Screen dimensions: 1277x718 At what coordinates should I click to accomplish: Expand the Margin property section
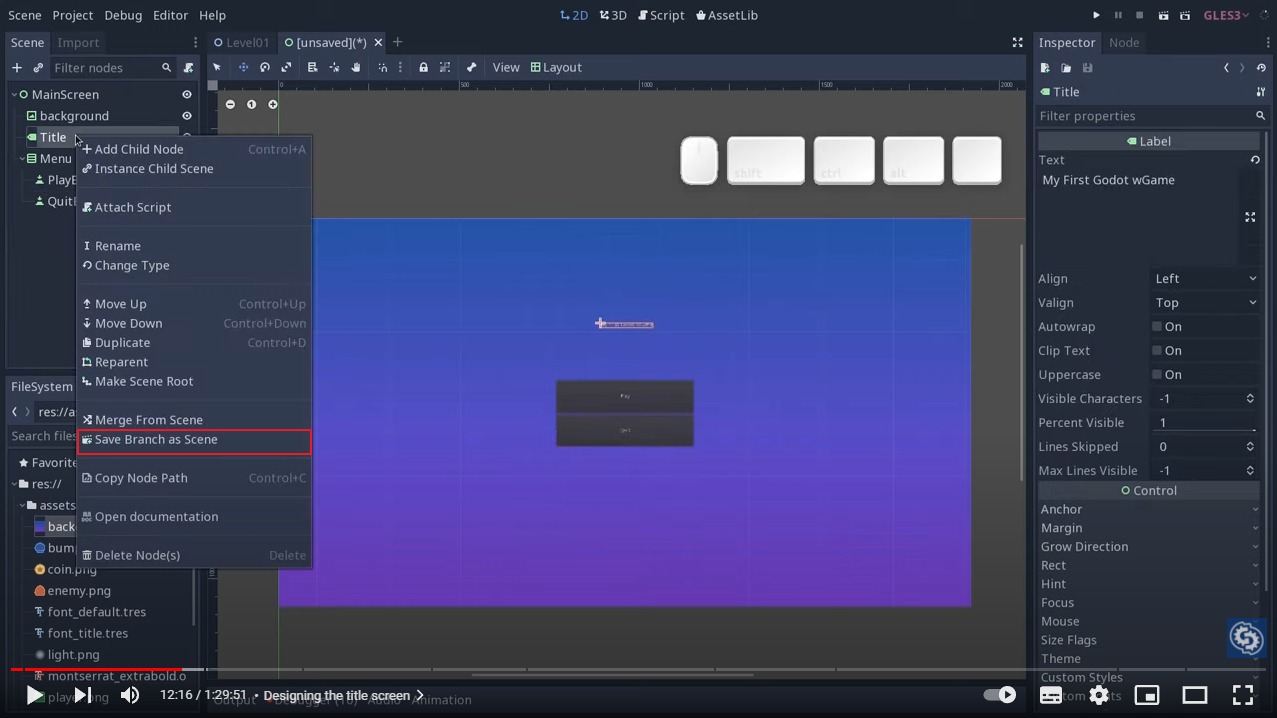tap(1149, 528)
